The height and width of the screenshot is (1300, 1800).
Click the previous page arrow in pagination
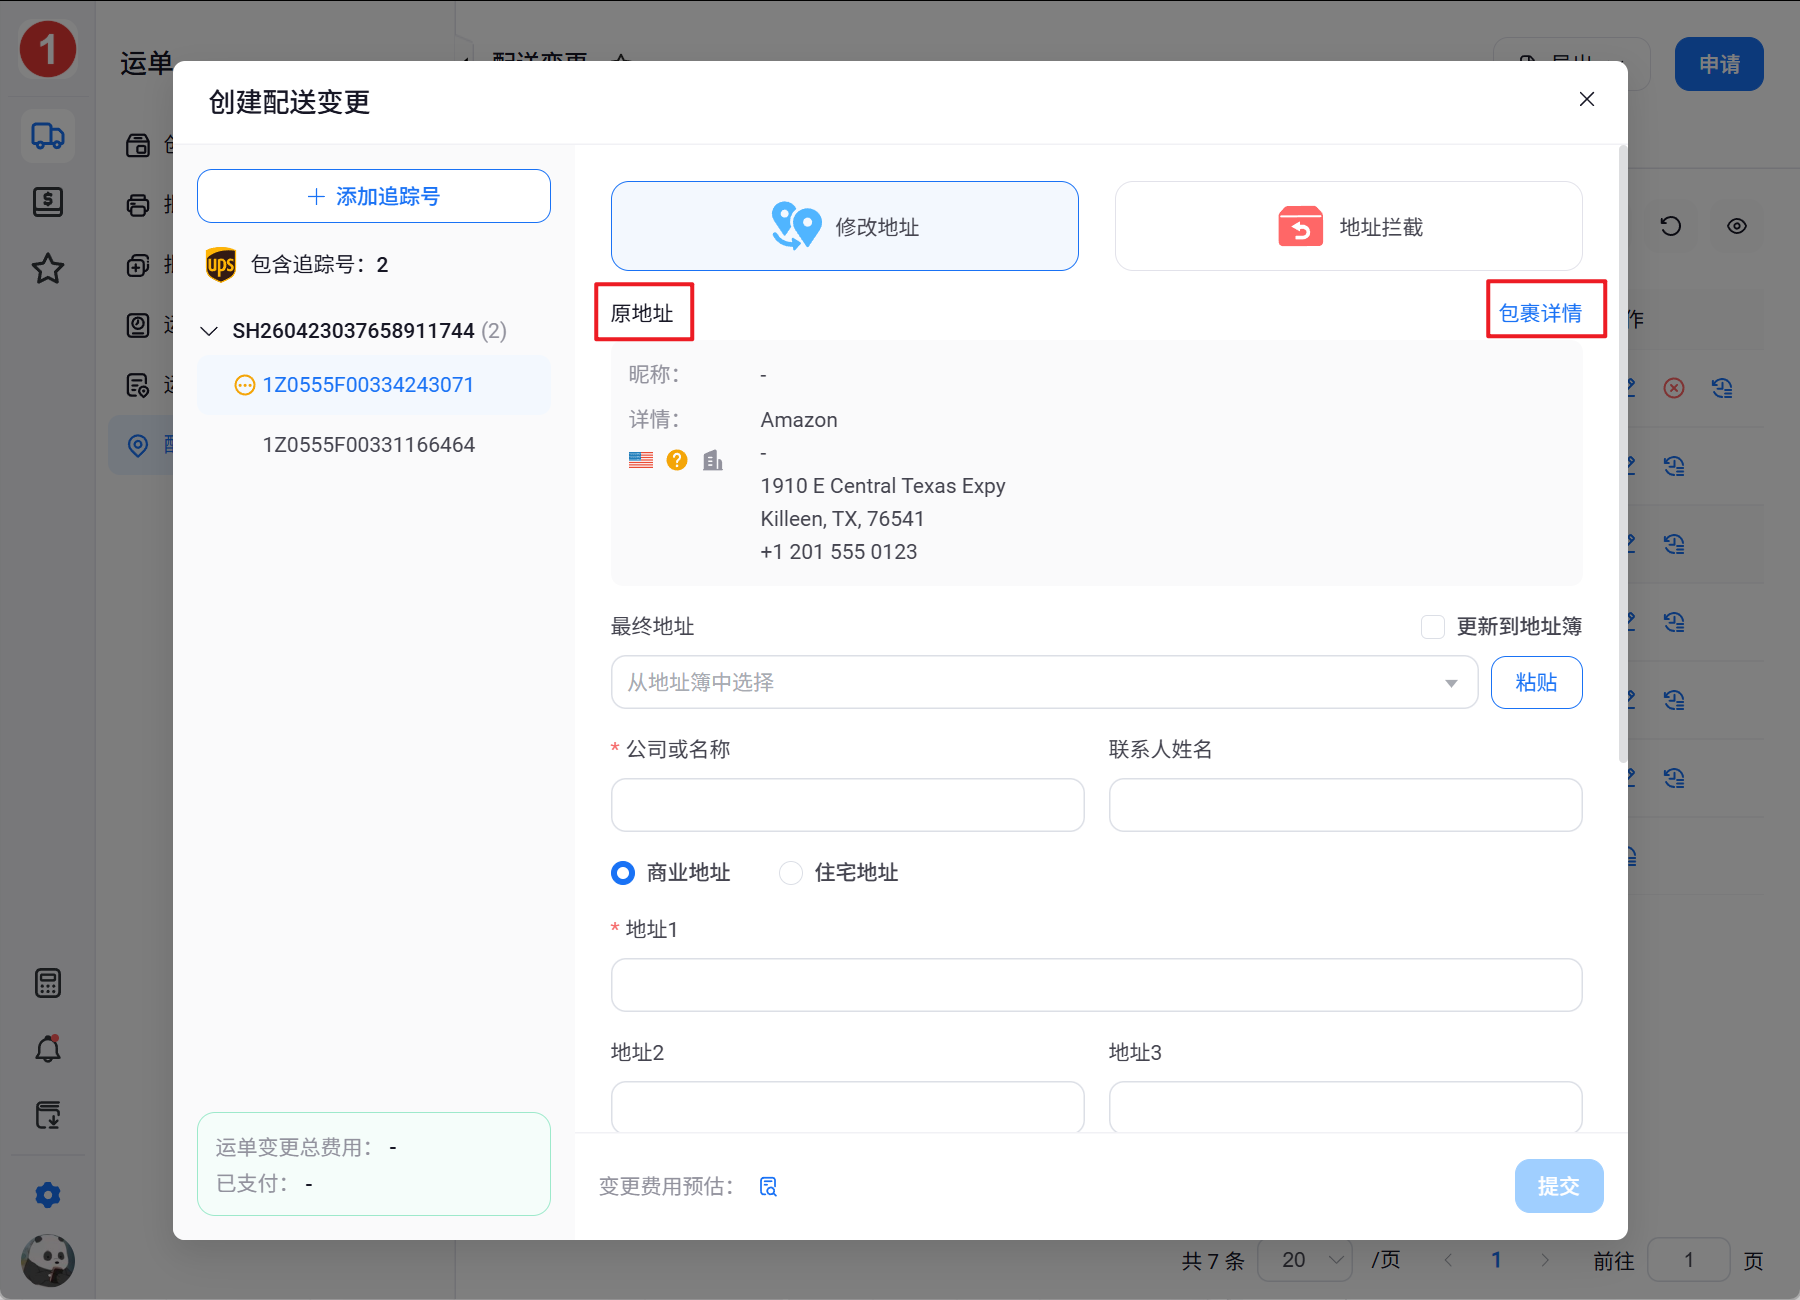1448,1260
